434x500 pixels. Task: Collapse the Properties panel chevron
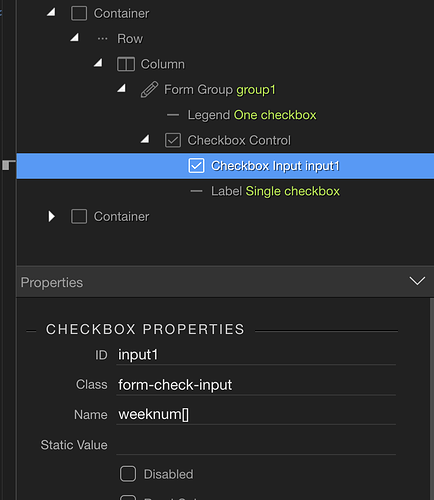click(x=417, y=281)
